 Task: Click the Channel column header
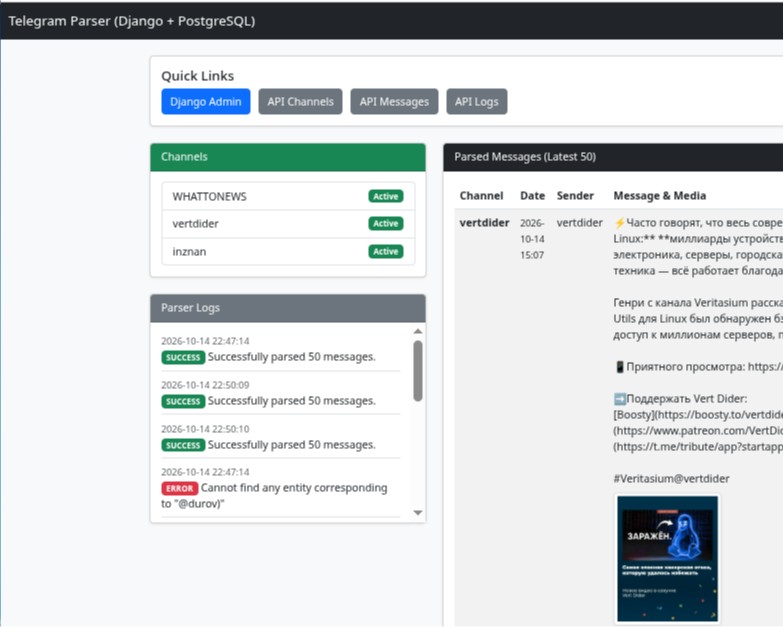(x=481, y=196)
